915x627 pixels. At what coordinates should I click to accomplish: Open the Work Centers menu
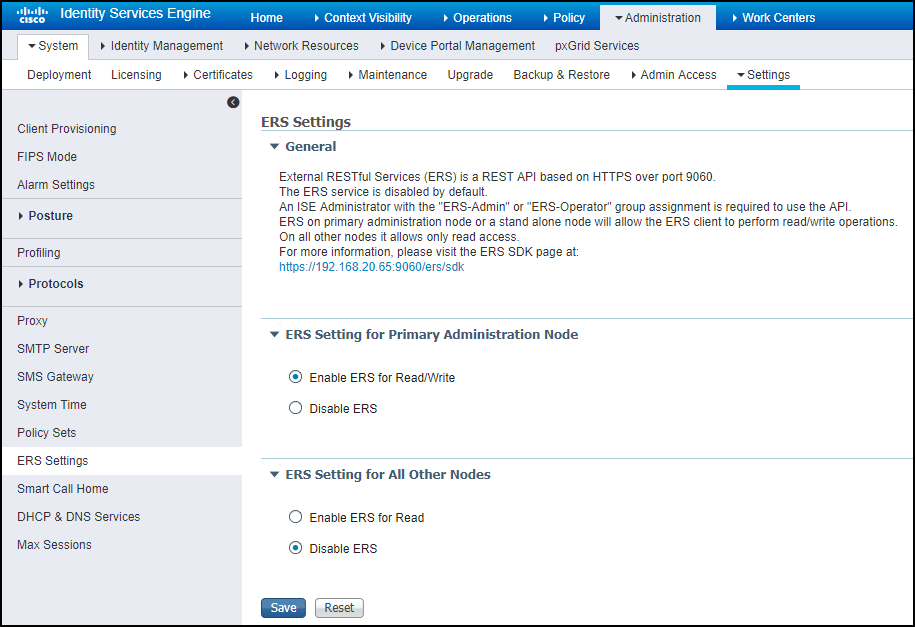point(774,18)
